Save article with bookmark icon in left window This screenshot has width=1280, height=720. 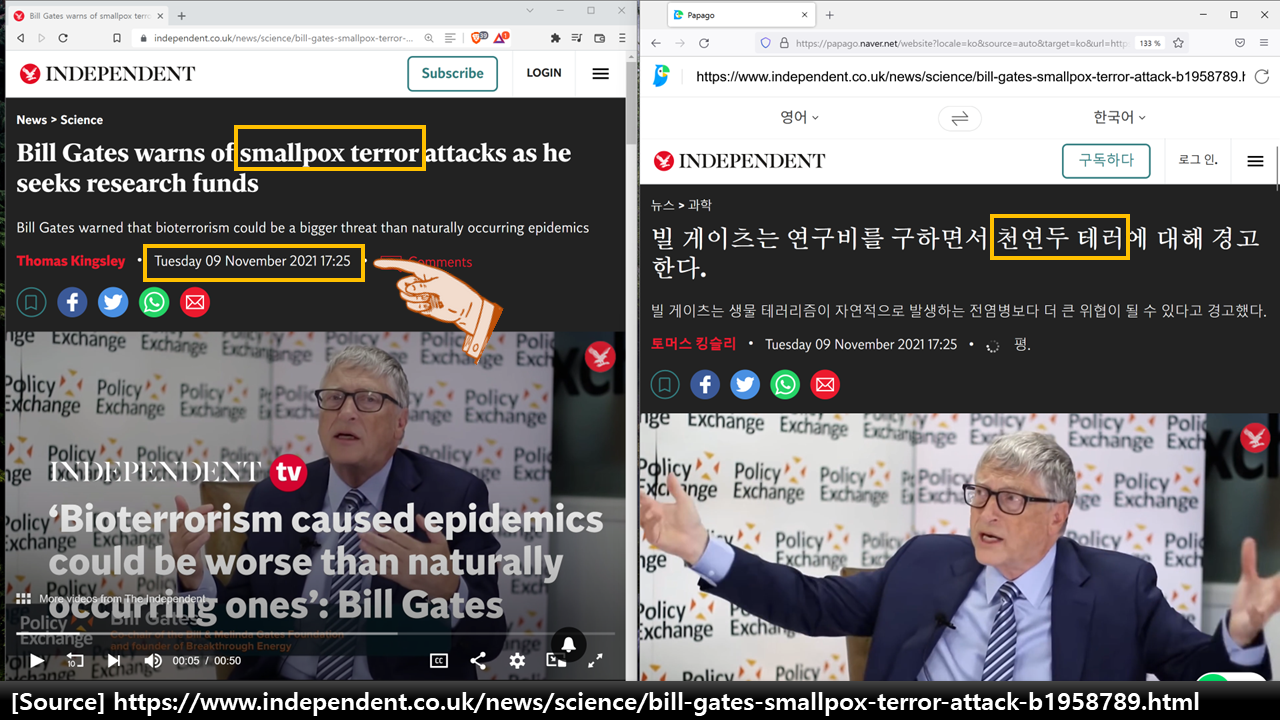click(31, 302)
